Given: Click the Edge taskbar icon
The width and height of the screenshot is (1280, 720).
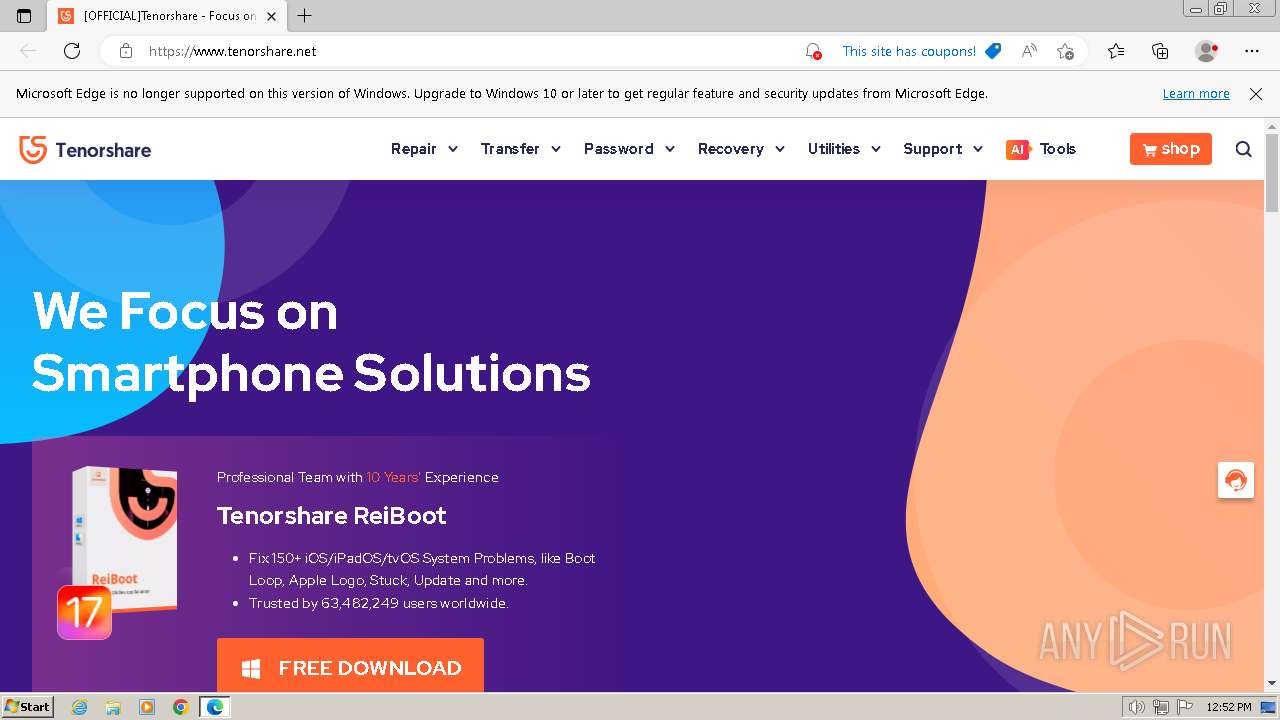Looking at the screenshot, I should [215, 707].
